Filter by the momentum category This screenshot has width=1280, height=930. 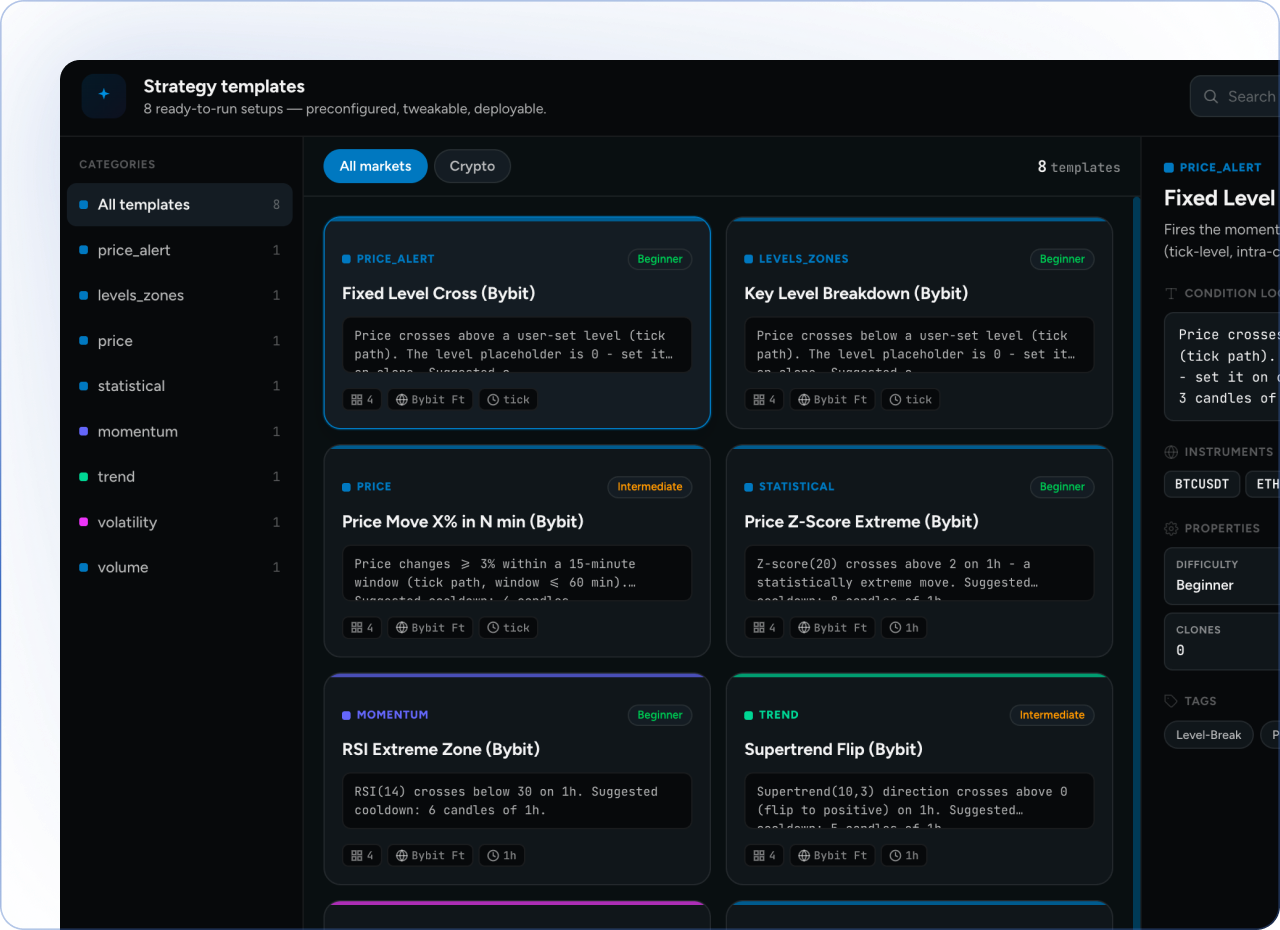pyautogui.click(x=180, y=432)
